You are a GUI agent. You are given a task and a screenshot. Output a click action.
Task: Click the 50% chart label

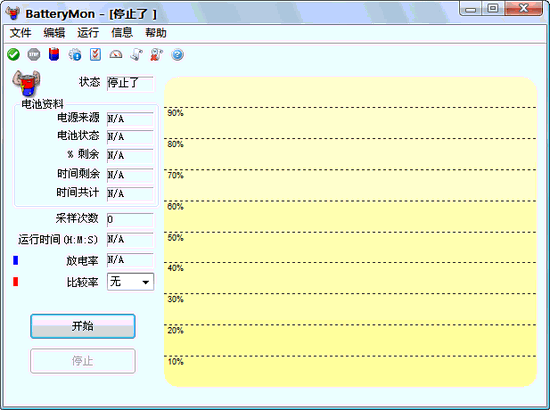coord(175,237)
